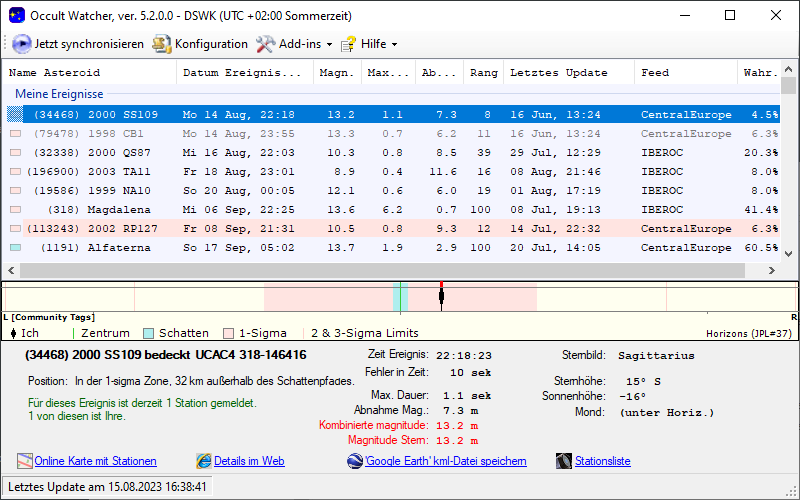Expand the Add-ins dropdown arrow
The height and width of the screenshot is (500, 800).
click(329, 45)
